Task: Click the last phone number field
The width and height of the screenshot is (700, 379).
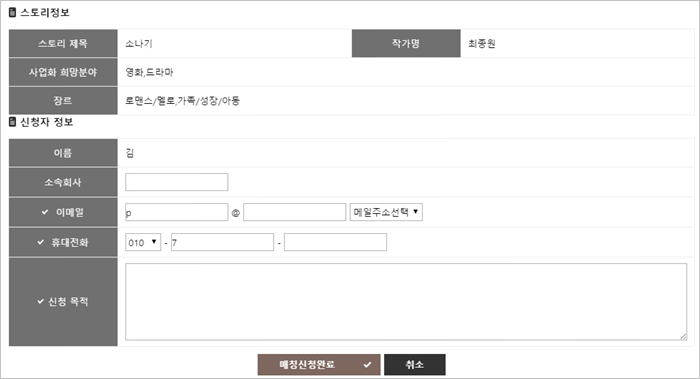Action: click(x=335, y=242)
